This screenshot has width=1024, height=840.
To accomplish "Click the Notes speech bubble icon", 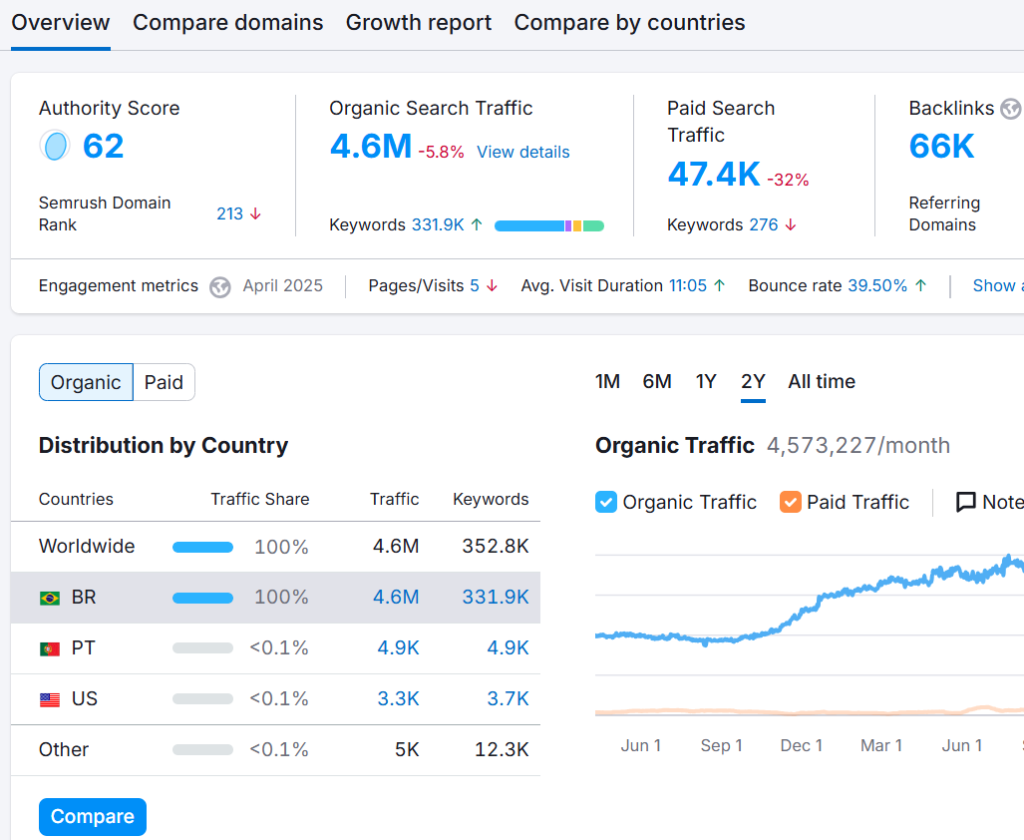I will click(x=965, y=502).
